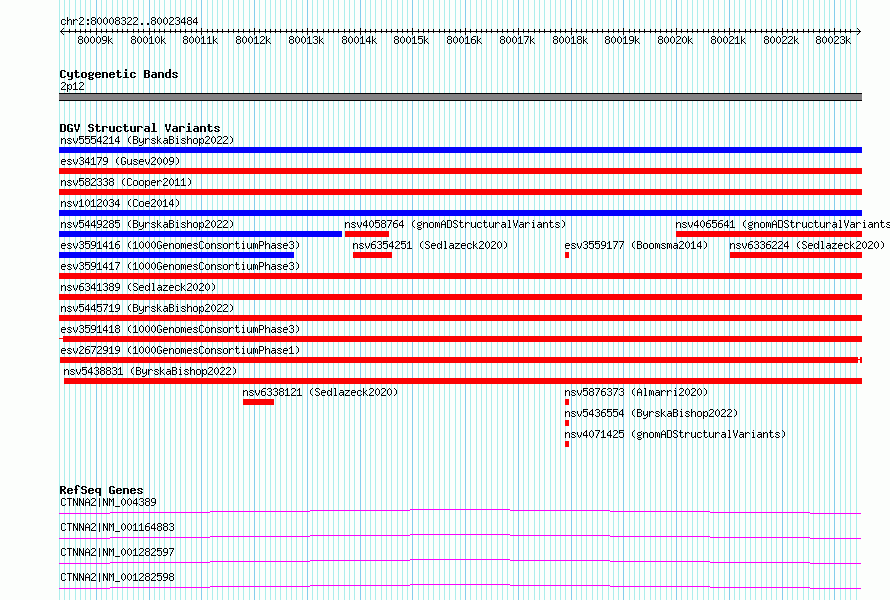890x600 pixels.
Task: Click the Cytogenetic Bands track heading
Action: pos(119,74)
